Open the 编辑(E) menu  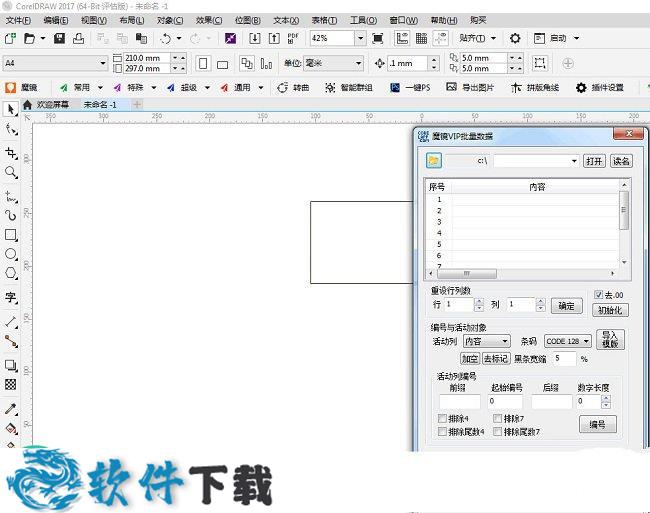[x=56, y=20]
